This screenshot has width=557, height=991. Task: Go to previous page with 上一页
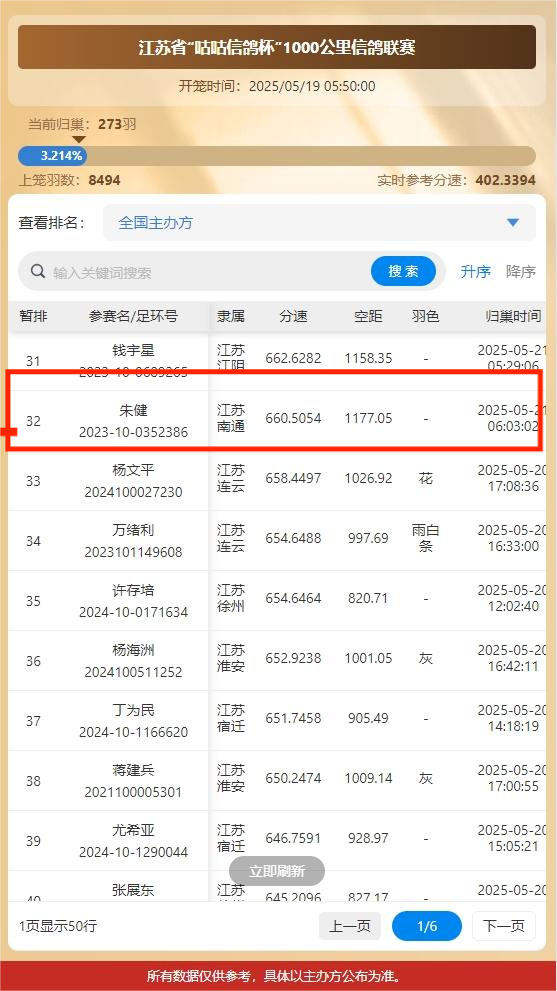350,927
